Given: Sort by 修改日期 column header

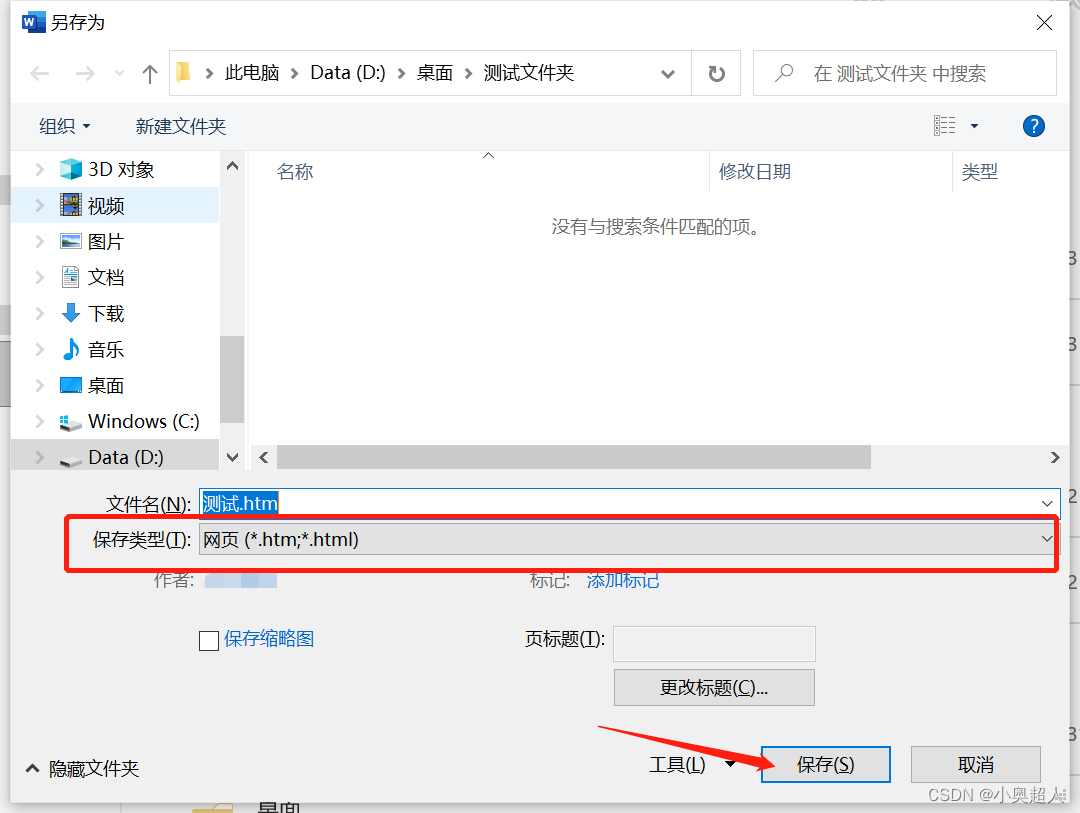Looking at the screenshot, I should click(x=755, y=172).
